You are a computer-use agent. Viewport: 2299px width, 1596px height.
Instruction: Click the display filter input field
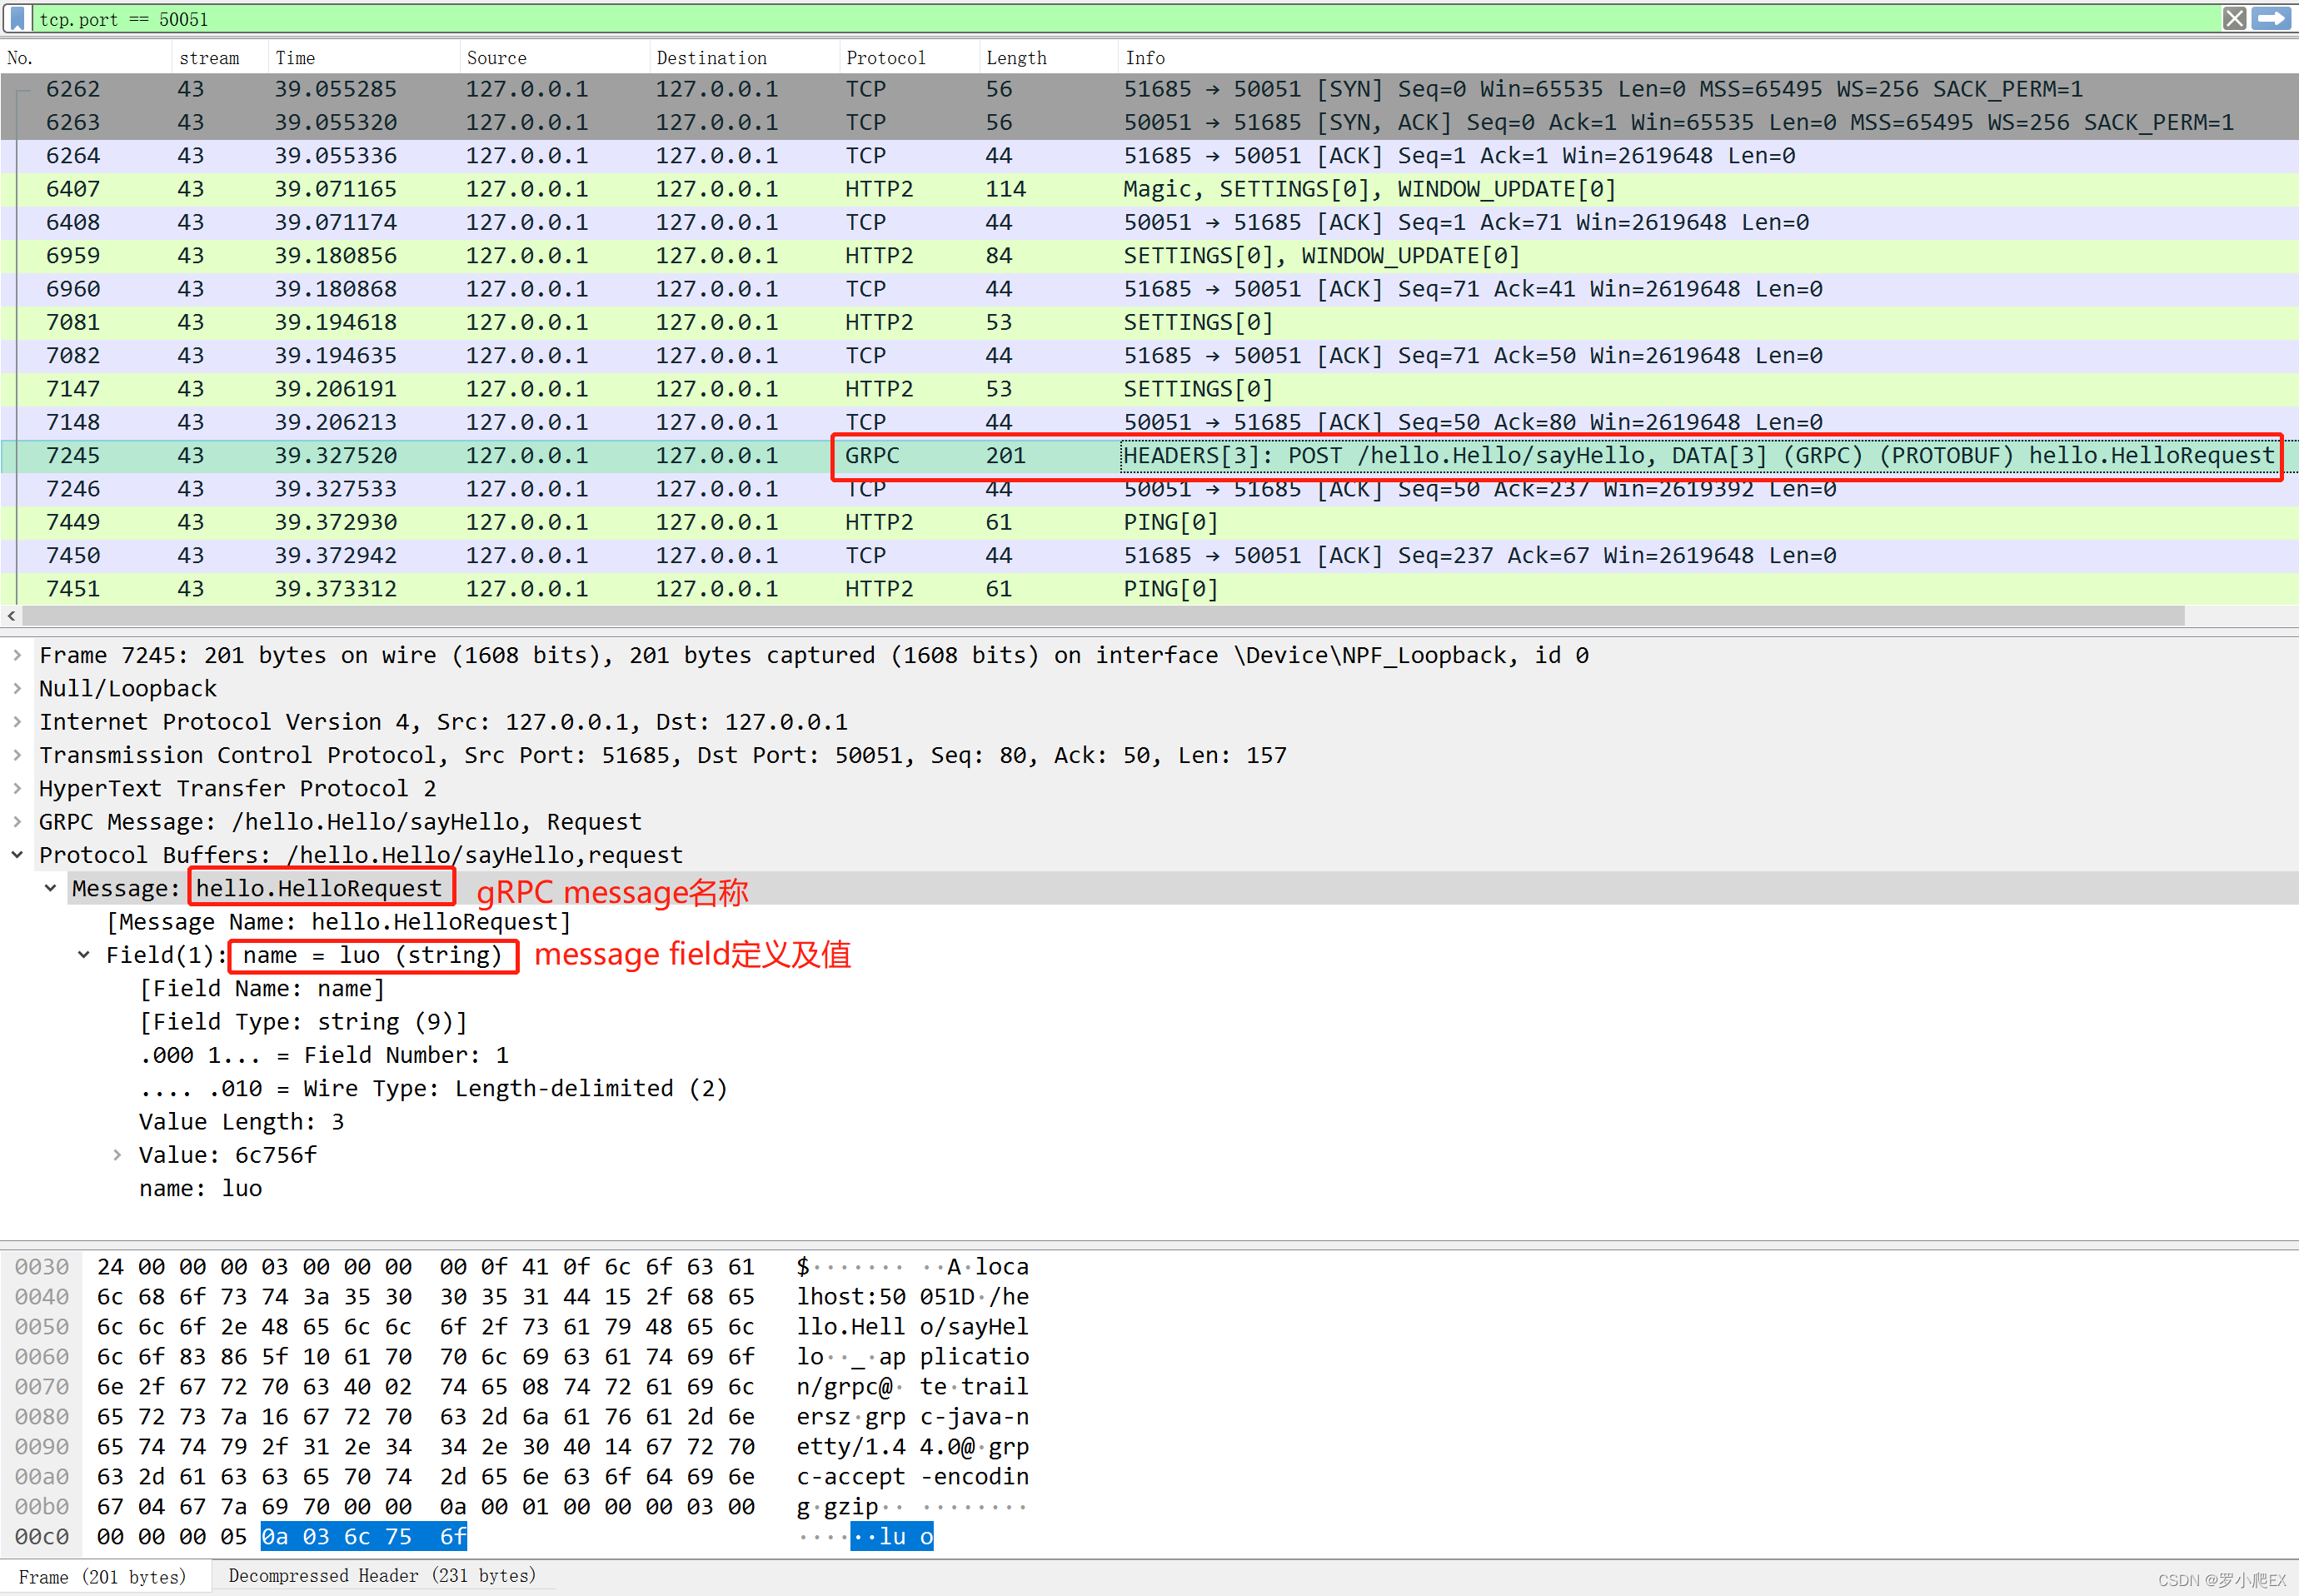point(1151,16)
